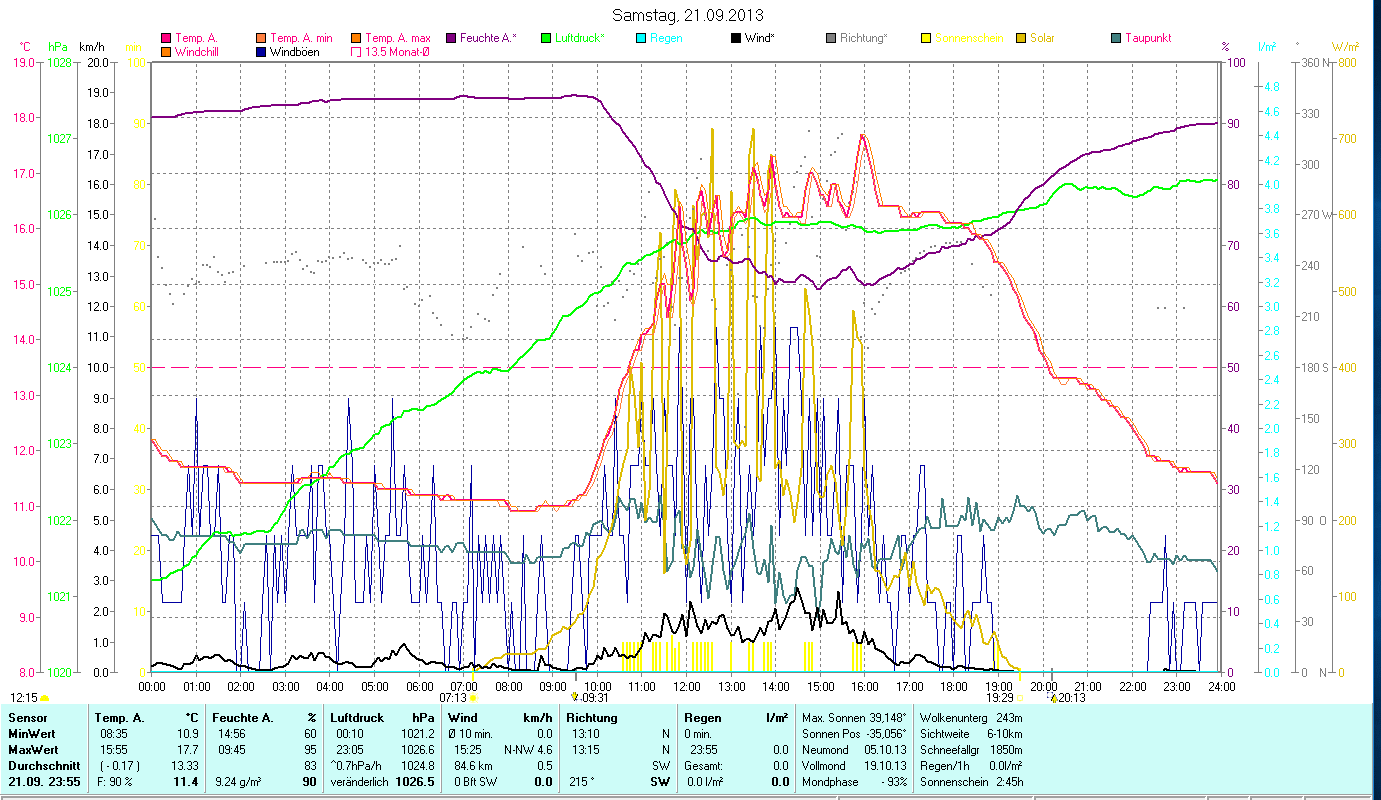This screenshot has width=1381, height=800.
Task: Click the 'Mondphase' entry
Action: coord(853,781)
